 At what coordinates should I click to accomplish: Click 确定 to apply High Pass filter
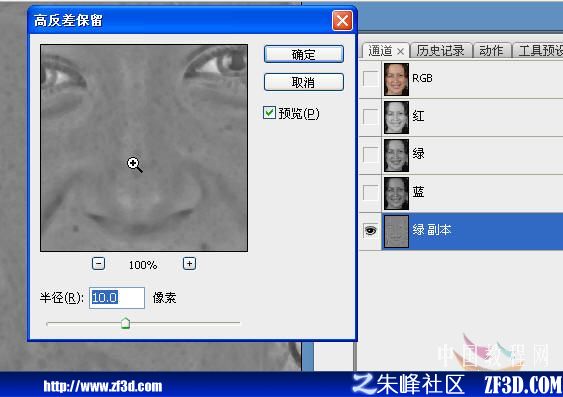tap(303, 54)
